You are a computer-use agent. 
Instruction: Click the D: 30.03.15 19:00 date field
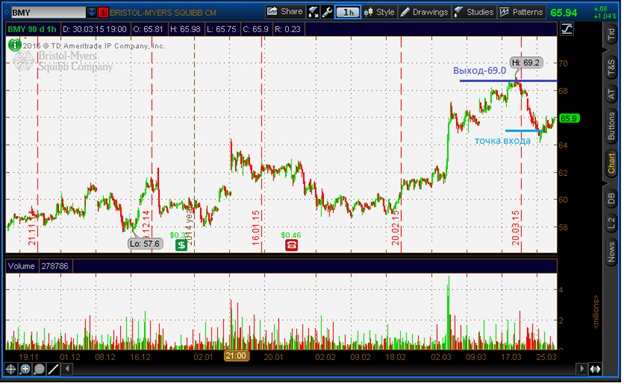click(x=95, y=29)
